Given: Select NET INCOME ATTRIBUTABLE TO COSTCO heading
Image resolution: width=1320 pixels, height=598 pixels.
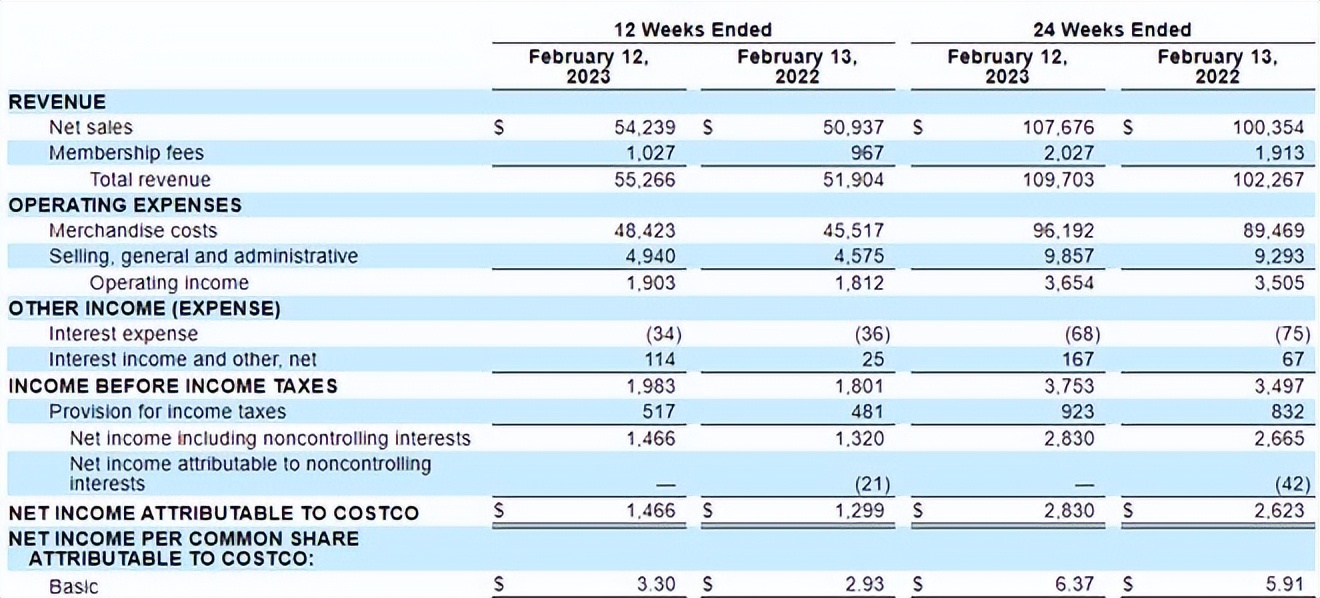Looking at the screenshot, I should click(213, 513).
